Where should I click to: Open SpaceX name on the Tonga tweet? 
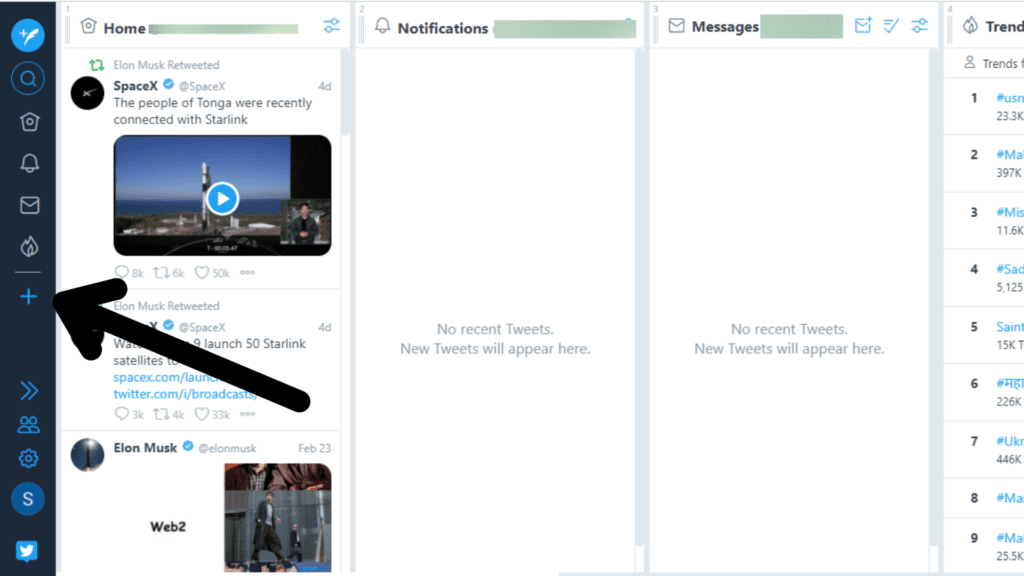click(x=136, y=86)
